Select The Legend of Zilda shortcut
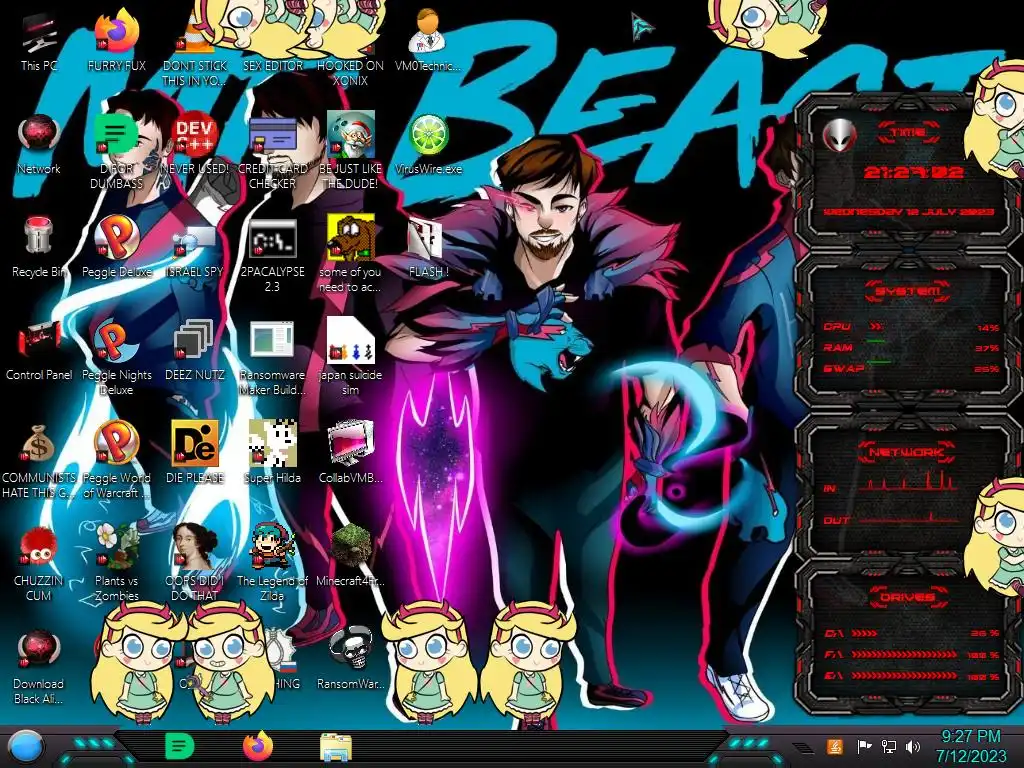This screenshot has width=1024, height=768. coord(272,564)
